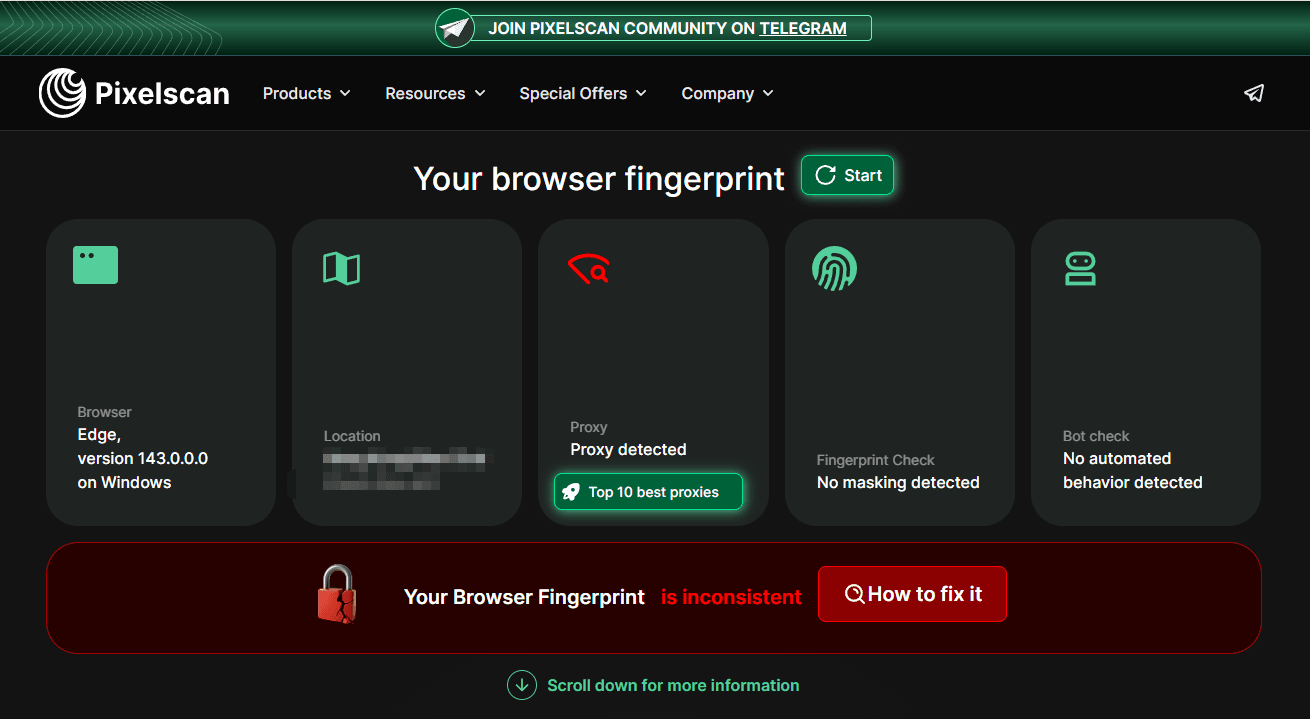Click the Pixelscan logo icon
This screenshot has width=1310, height=719.
[x=62, y=93]
